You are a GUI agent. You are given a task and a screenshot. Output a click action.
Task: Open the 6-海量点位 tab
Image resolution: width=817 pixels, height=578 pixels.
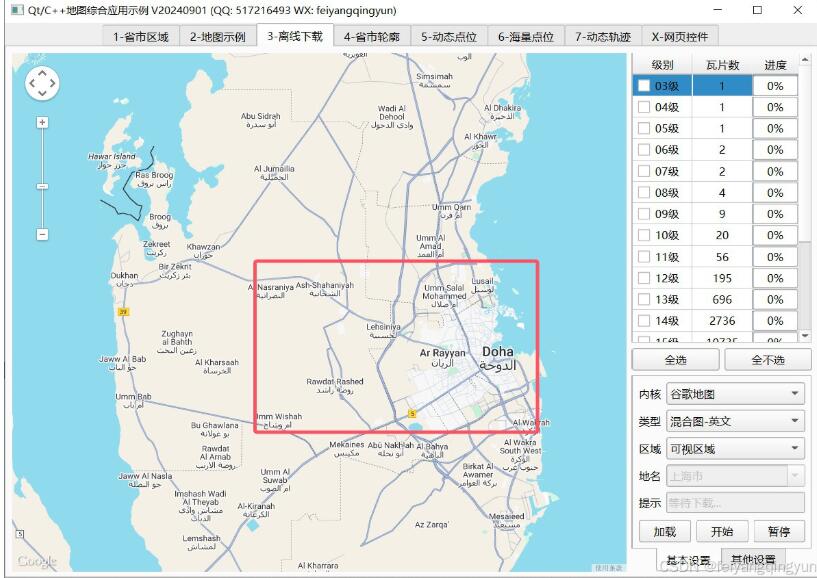(x=526, y=36)
